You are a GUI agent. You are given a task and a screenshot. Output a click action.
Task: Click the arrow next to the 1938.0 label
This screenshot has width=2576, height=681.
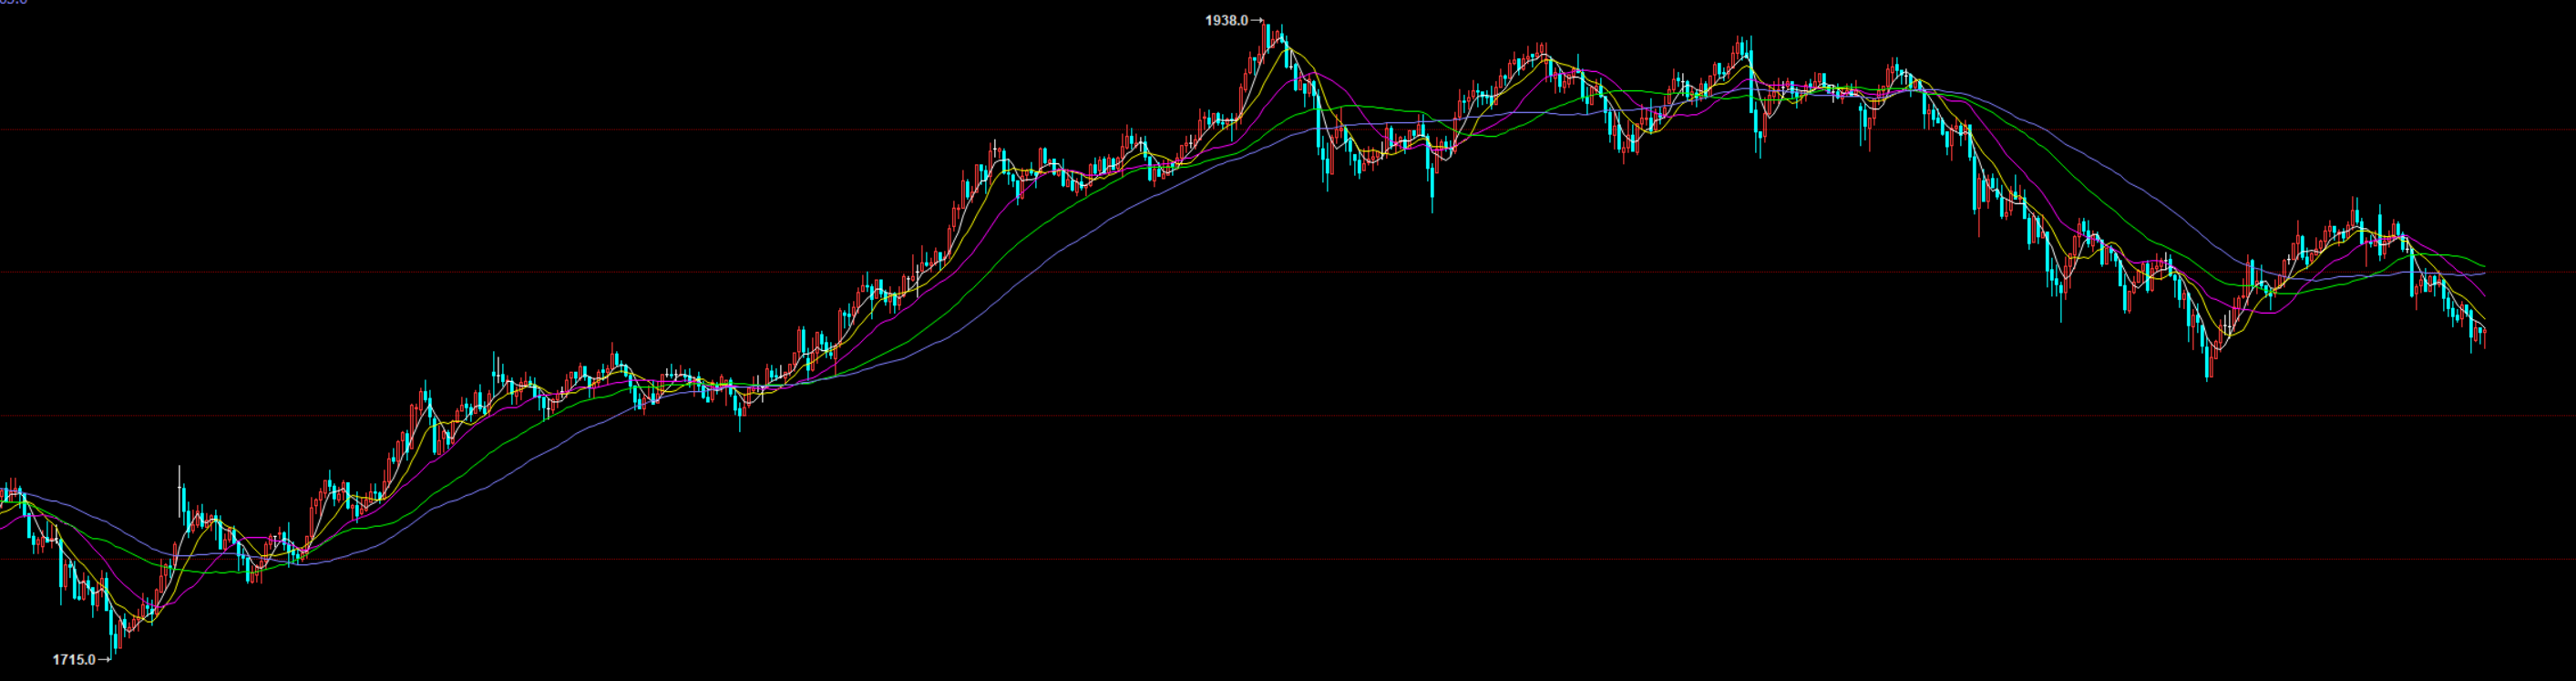[1257, 20]
